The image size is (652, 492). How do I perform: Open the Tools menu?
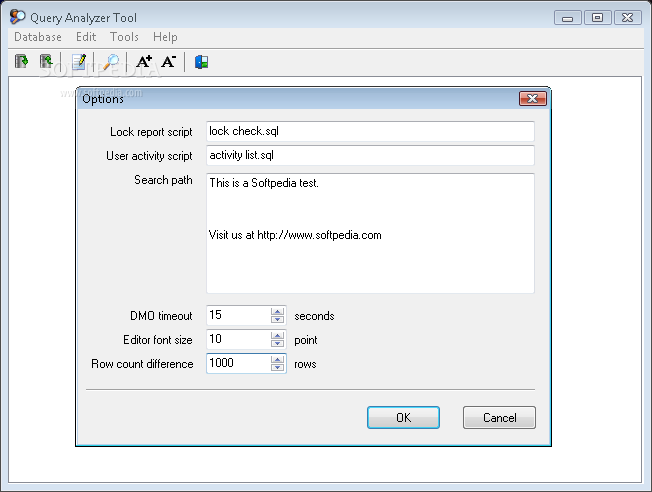[x=124, y=37]
